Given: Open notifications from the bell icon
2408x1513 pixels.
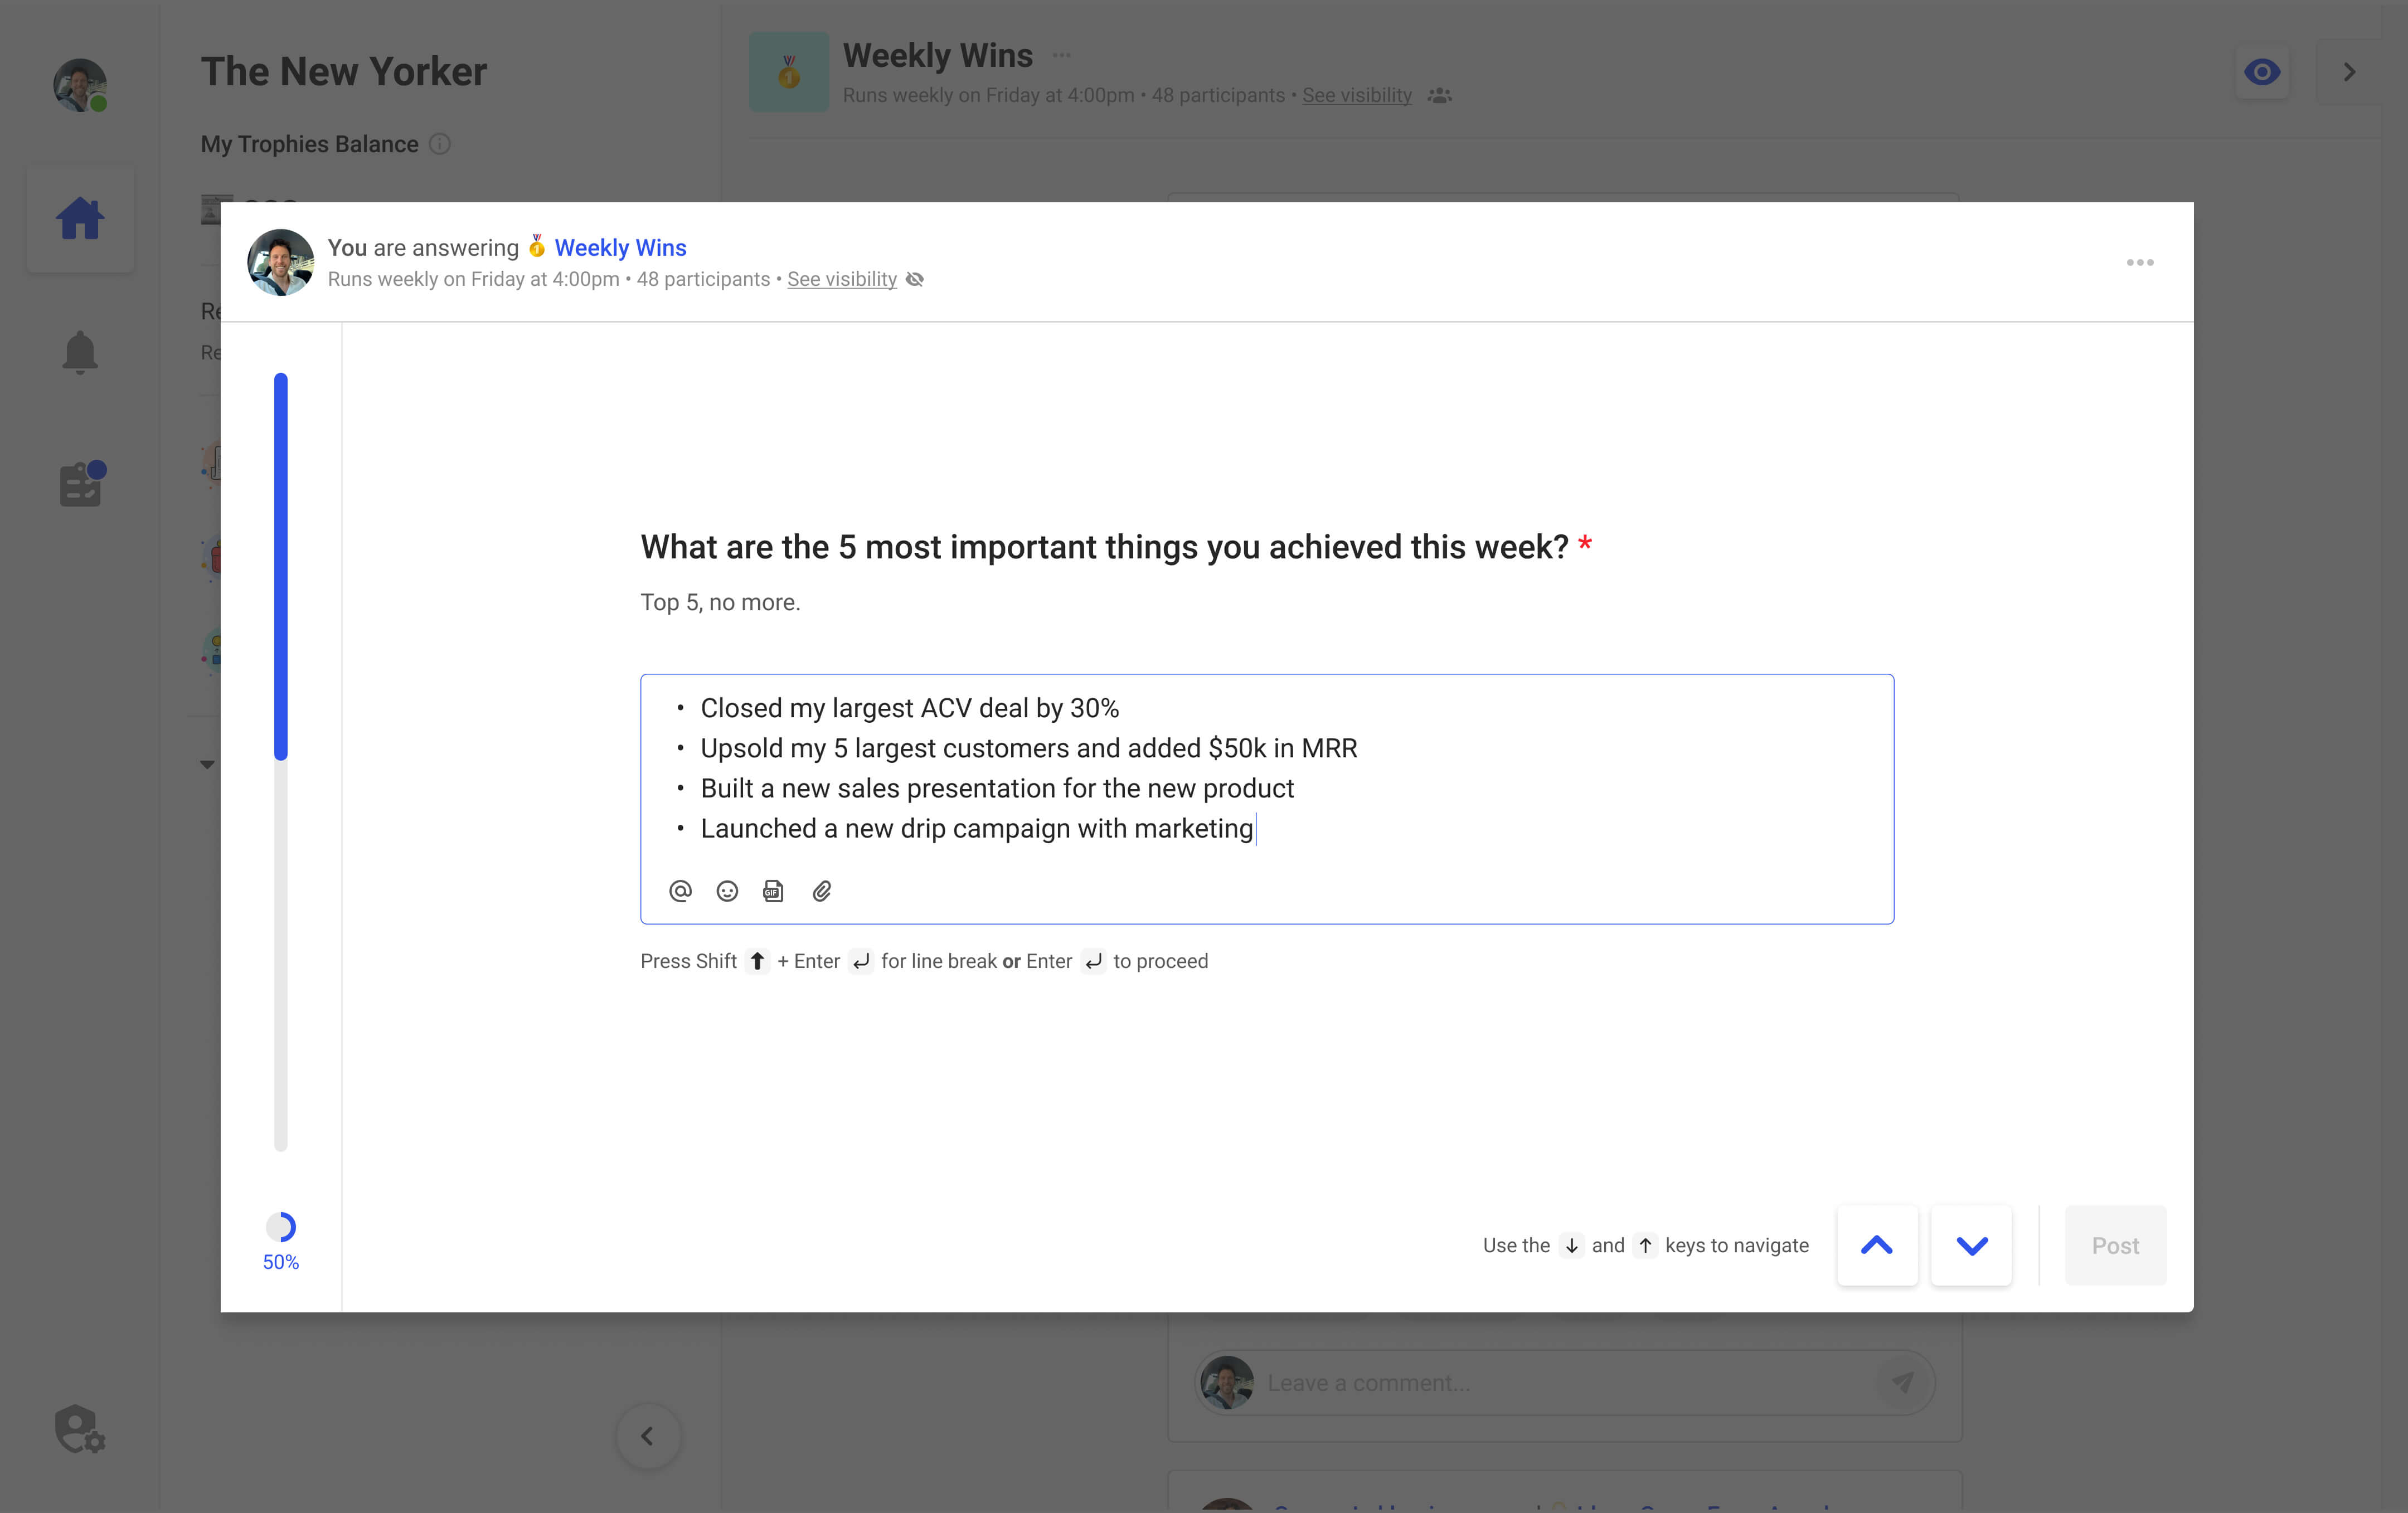Looking at the screenshot, I should pyautogui.click(x=80, y=351).
